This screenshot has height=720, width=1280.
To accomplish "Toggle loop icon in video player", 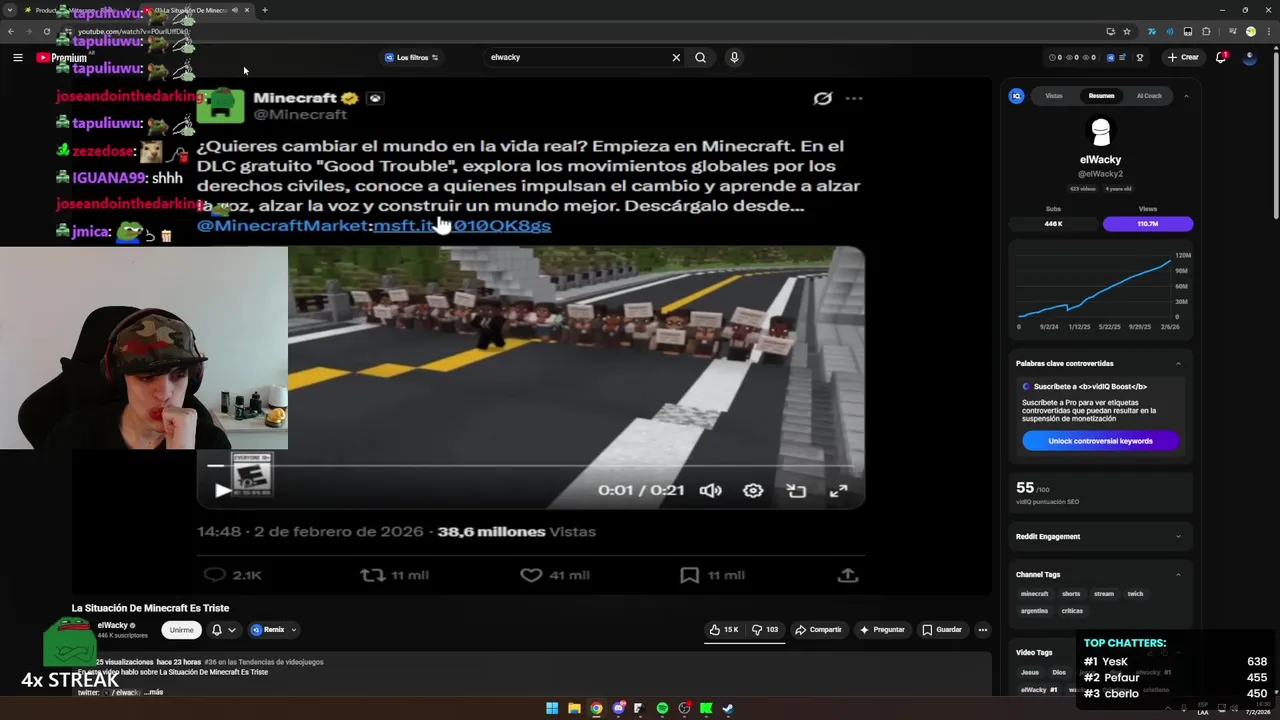I will point(796,491).
